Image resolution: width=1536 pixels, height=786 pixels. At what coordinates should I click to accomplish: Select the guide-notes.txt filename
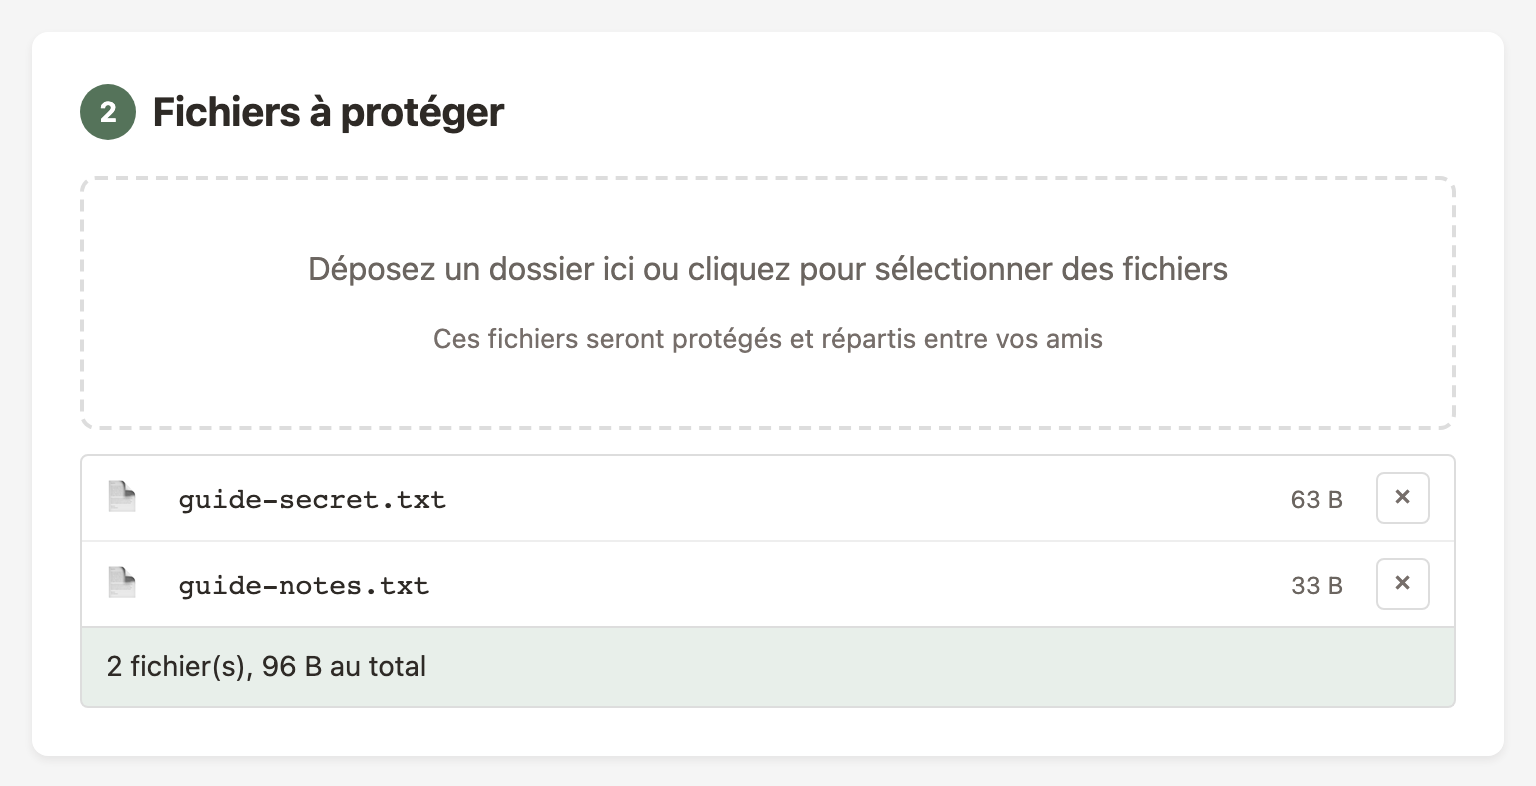[x=303, y=585]
